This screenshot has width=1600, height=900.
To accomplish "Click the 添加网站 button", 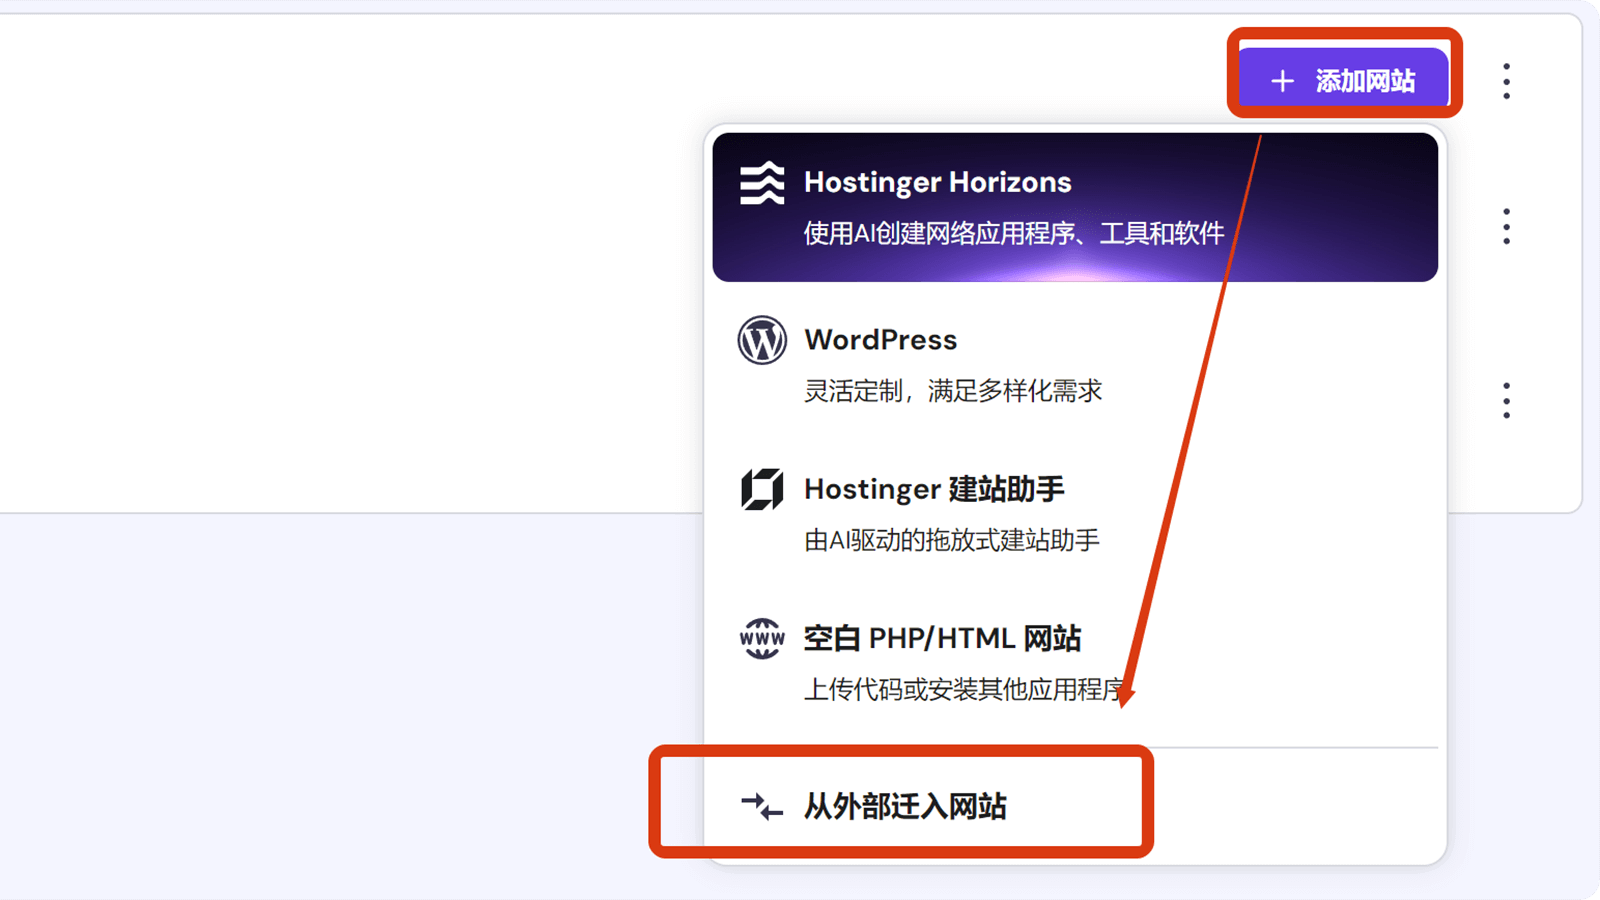I will (x=1343, y=80).
